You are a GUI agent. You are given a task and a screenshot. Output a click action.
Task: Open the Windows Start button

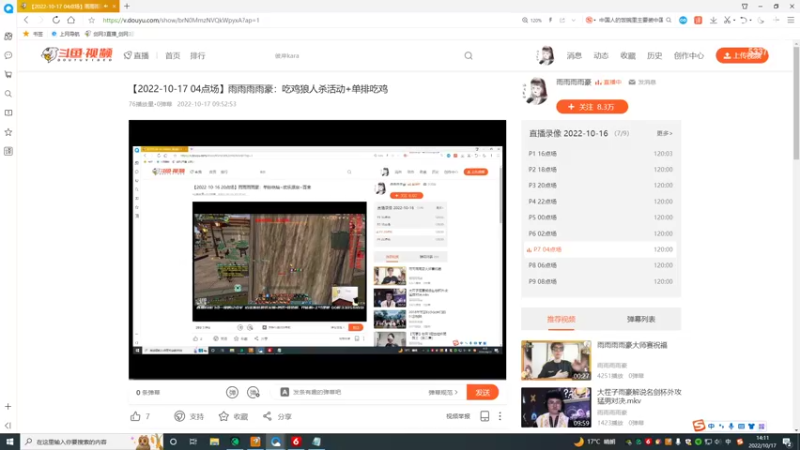point(9,441)
